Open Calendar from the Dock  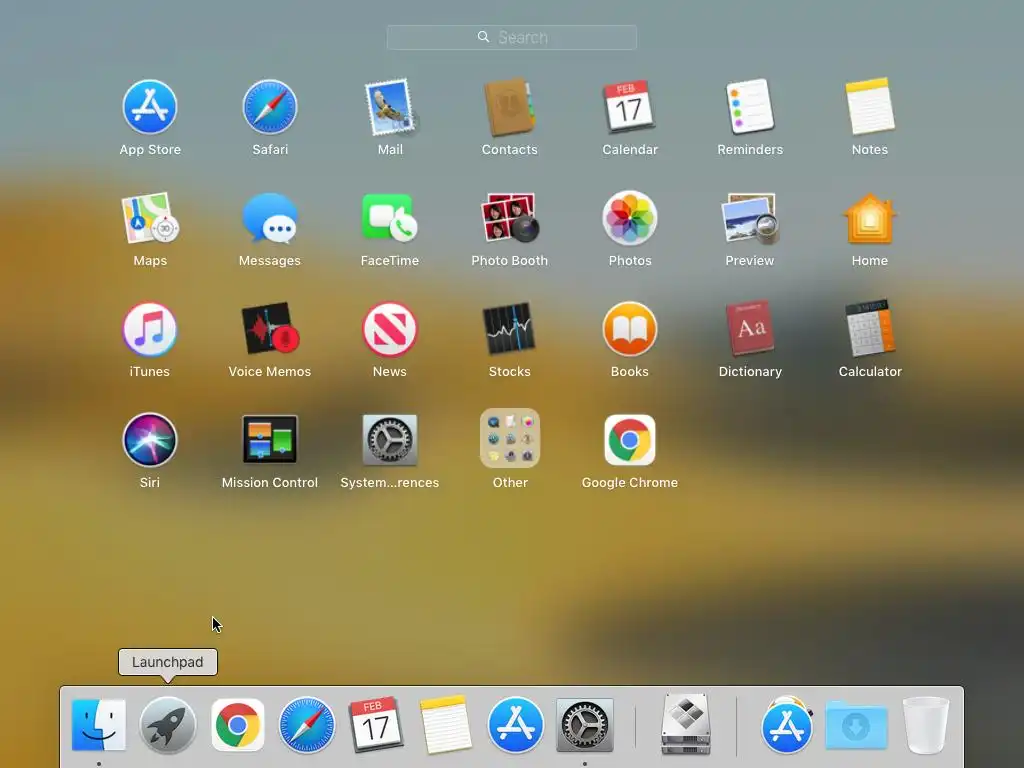pyautogui.click(x=376, y=725)
